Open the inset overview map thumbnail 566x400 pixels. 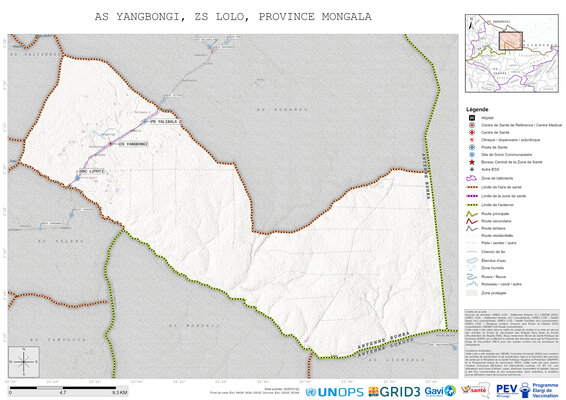[511, 53]
